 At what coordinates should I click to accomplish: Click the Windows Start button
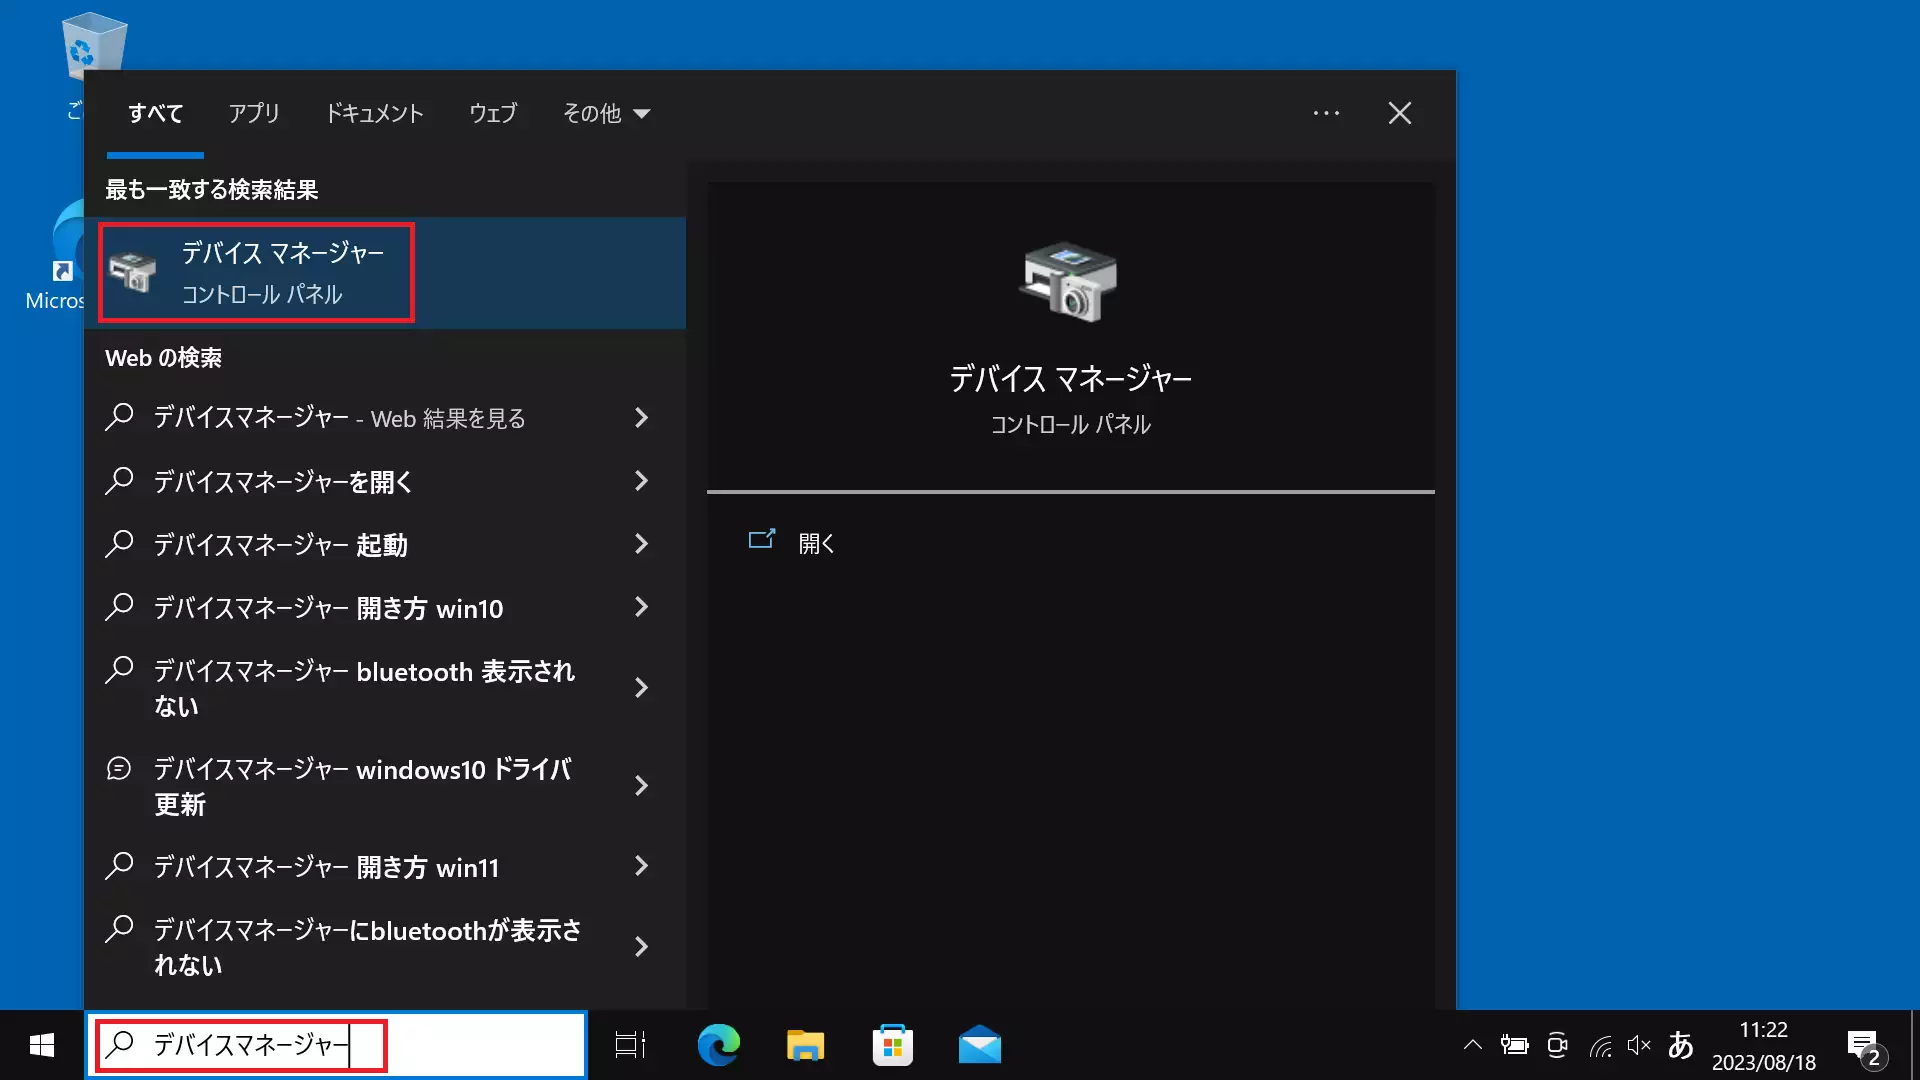pyautogui.click(x=41, y=1044)
